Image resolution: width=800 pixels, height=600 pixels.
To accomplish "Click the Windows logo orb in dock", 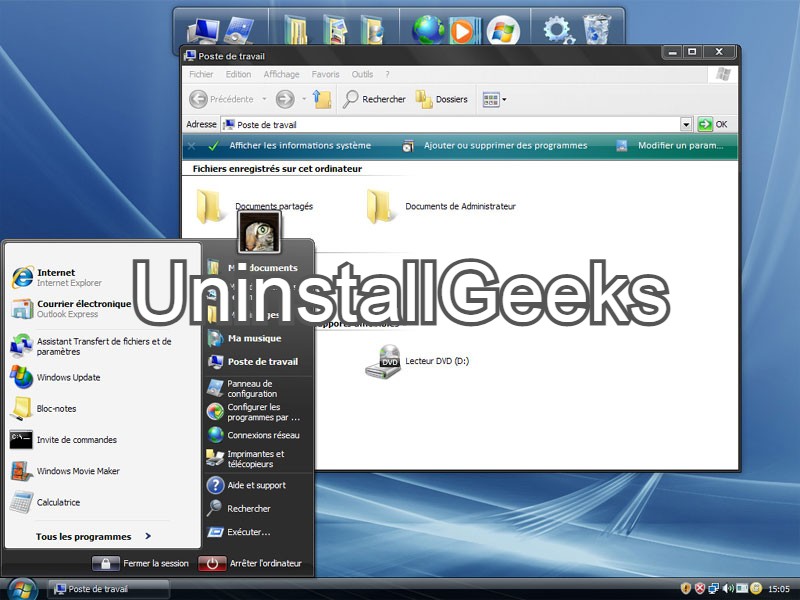I will click(503, 31).
